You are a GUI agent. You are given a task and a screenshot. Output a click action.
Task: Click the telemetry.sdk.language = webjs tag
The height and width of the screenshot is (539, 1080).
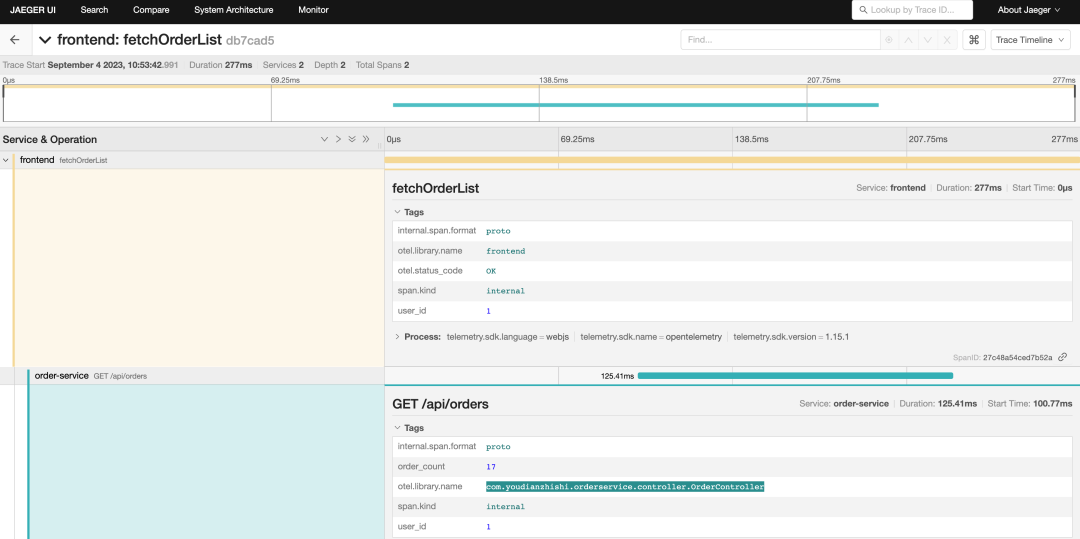(x=508, y=337)
